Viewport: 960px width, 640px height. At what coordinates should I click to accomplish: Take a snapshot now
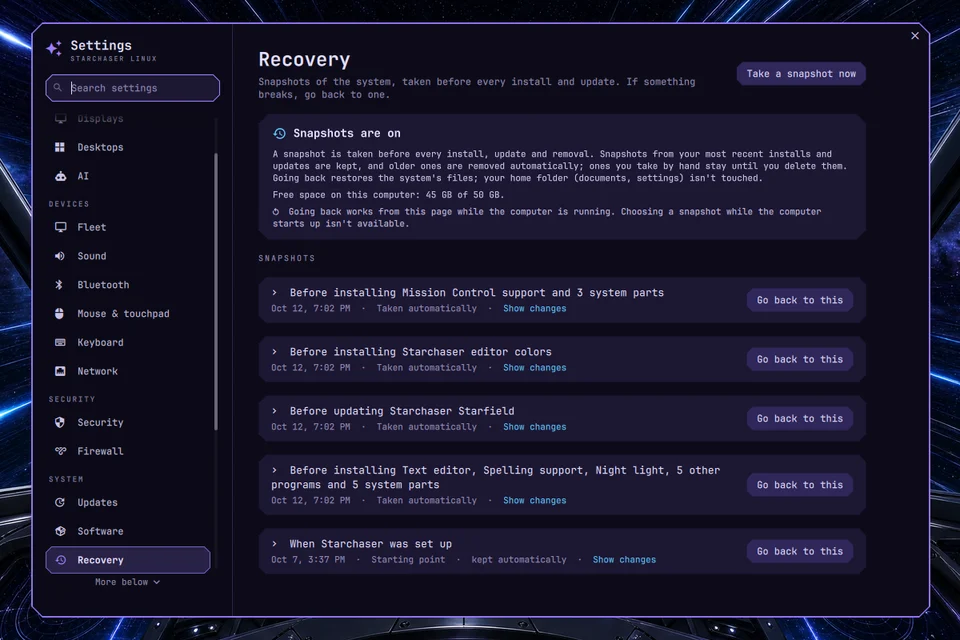tap(801, 73)
